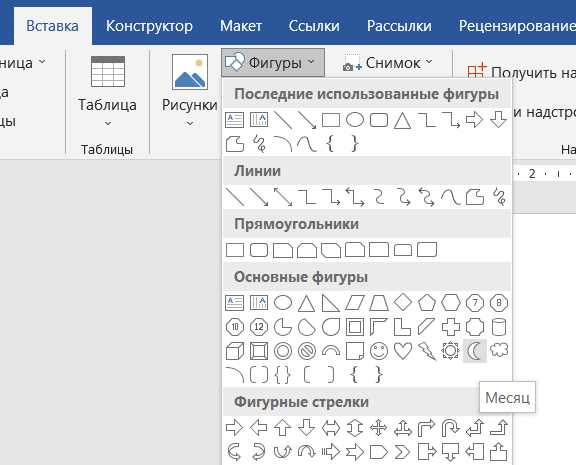Choose the Octagon shape labeled 8
The width and height of the screenshot is (576, 465).
click(x=498, y=303)
